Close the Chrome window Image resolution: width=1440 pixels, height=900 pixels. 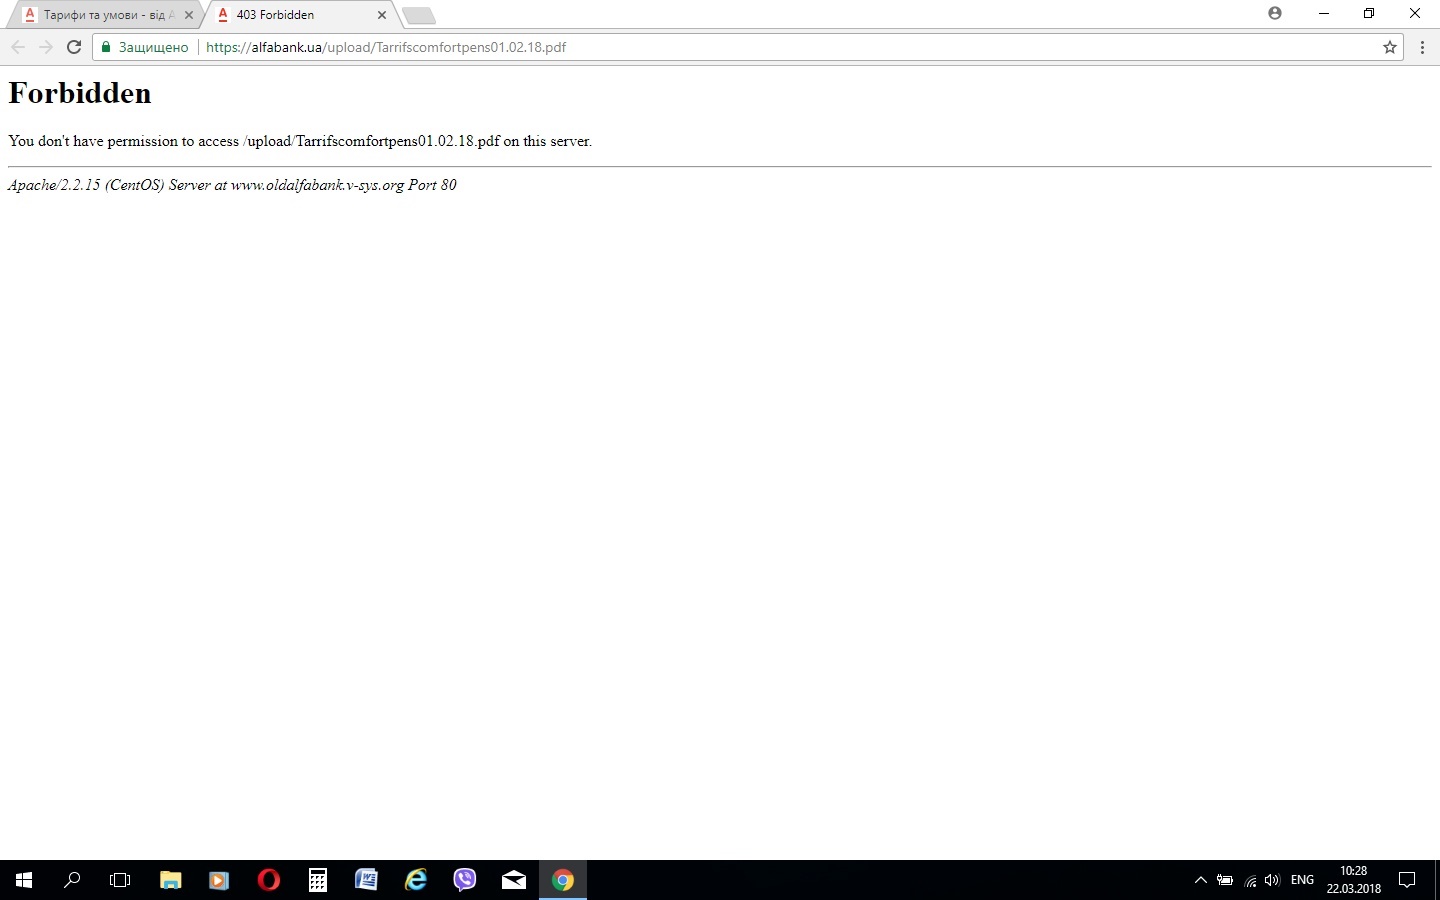coord(1415,13)
